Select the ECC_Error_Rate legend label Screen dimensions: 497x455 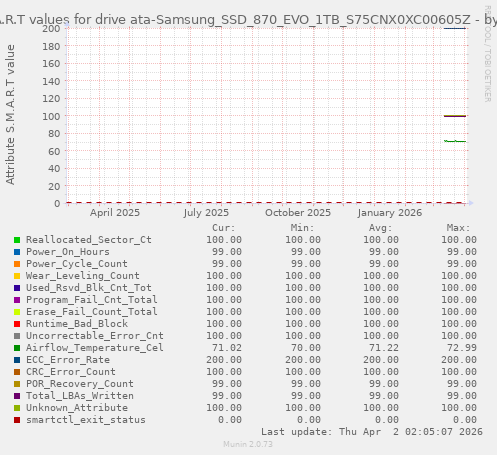68,360
